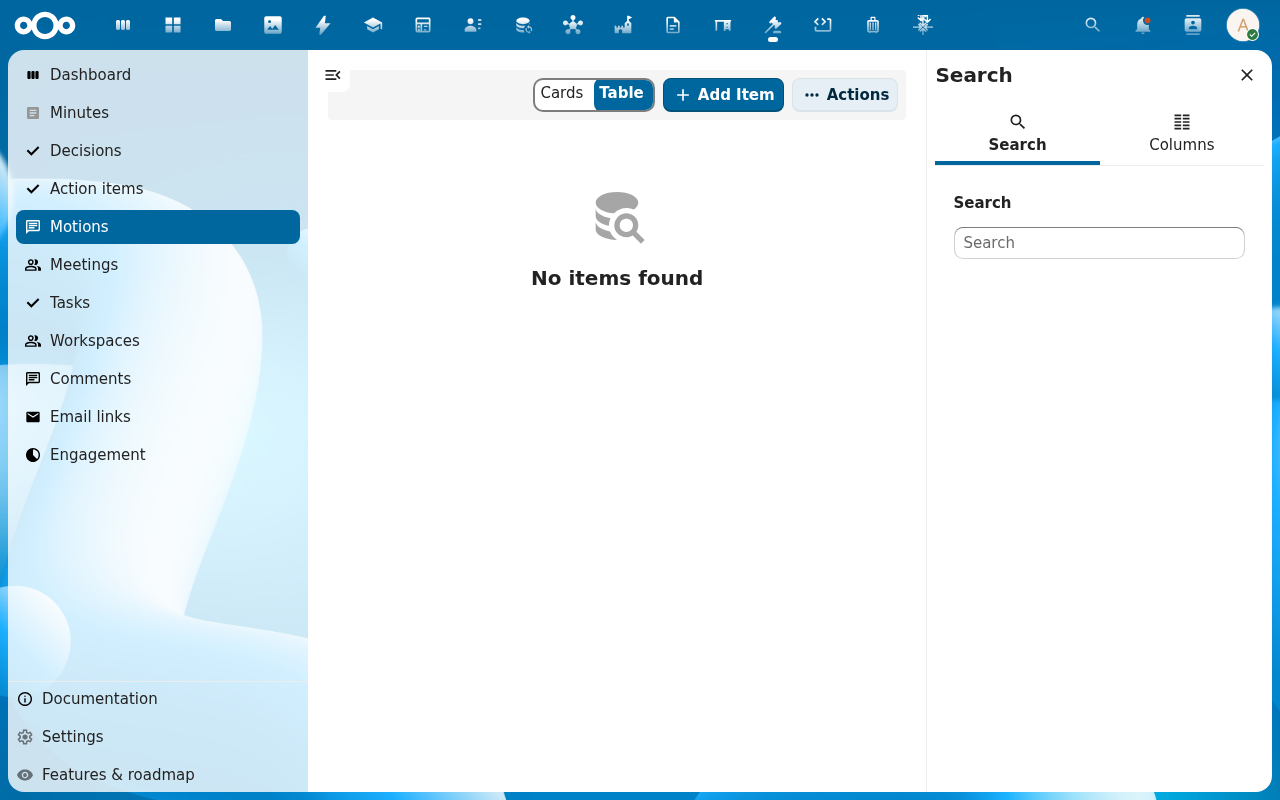Image resolution: width=1280 pixels, height=800 pixels.
Task: Focus the Search input field
Action: click(x=1099, y=243)
